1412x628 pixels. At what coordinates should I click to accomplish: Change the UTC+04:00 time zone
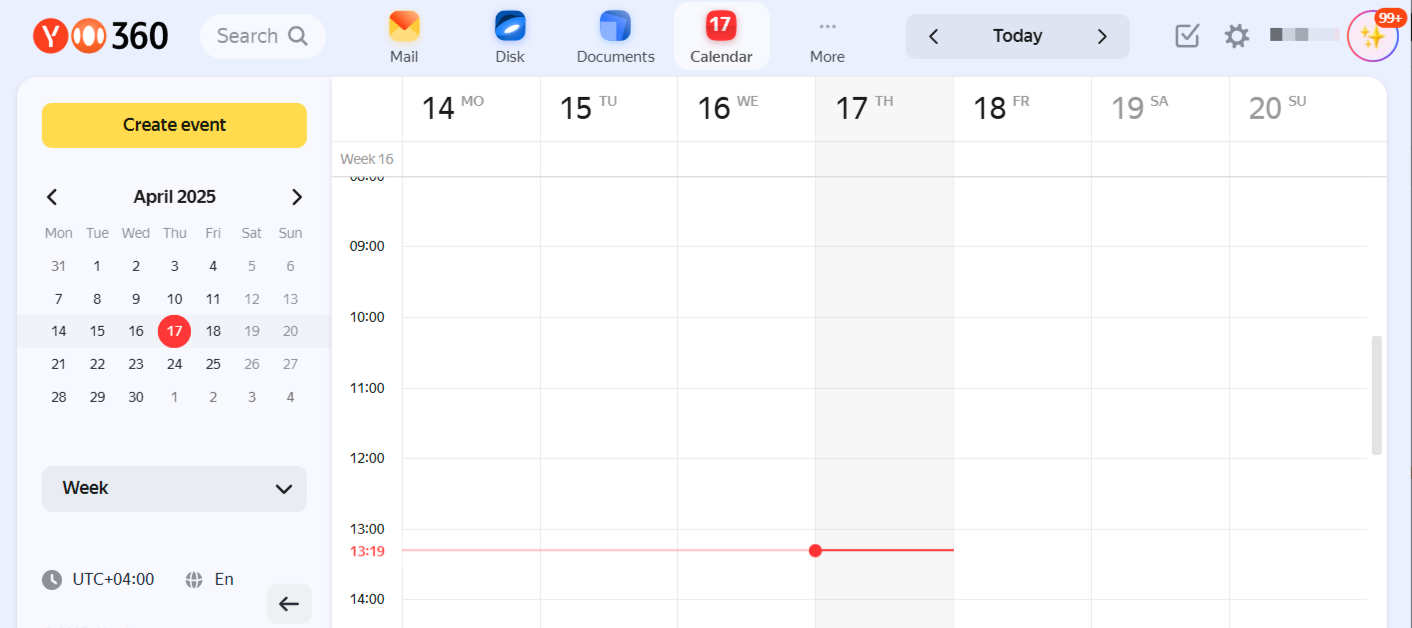pyautogui.click(x=99, y=579)
